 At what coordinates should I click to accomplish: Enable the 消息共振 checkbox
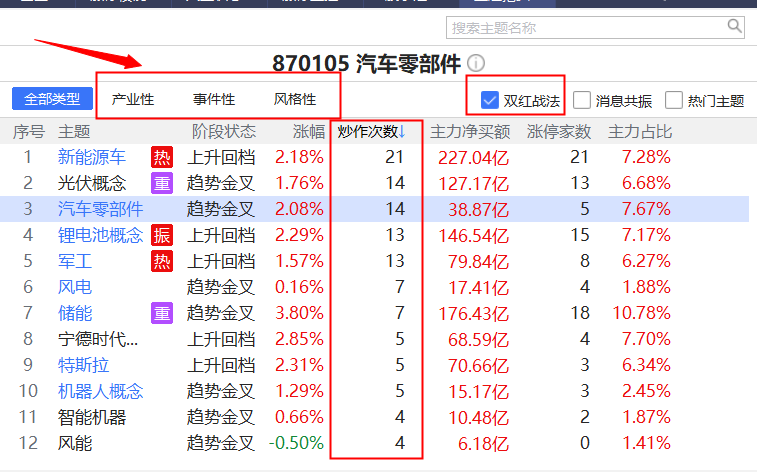click(582, 100)
